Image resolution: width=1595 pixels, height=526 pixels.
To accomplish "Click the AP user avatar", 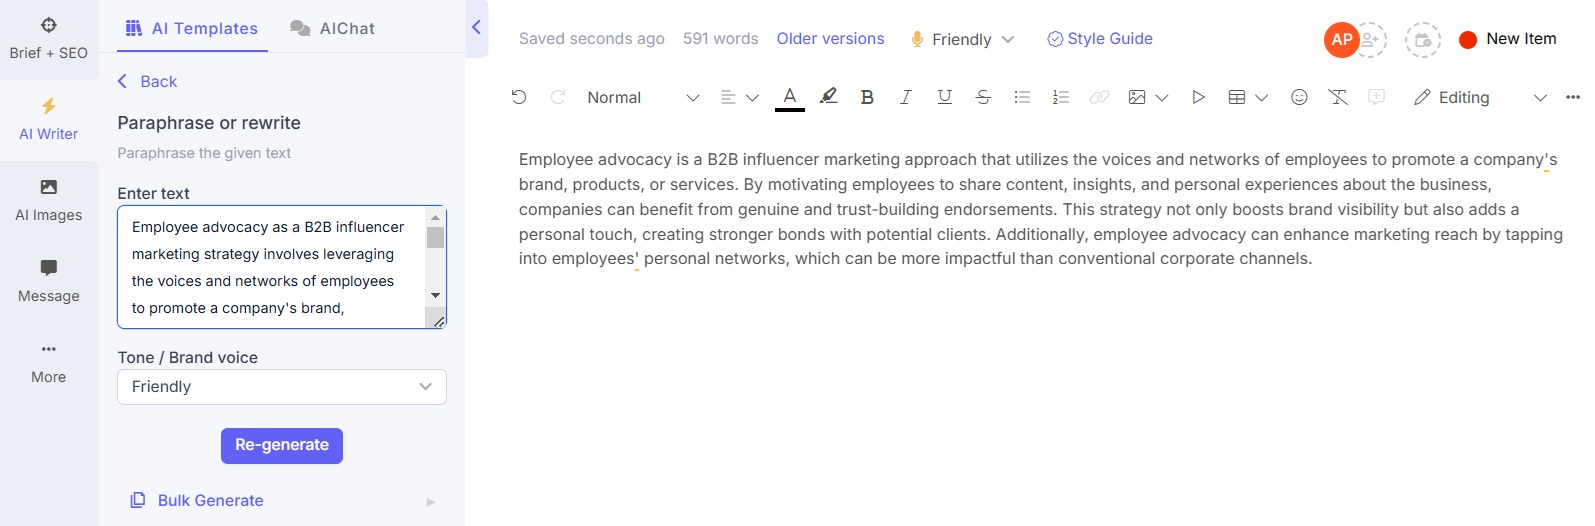I will pos(1341,40).
